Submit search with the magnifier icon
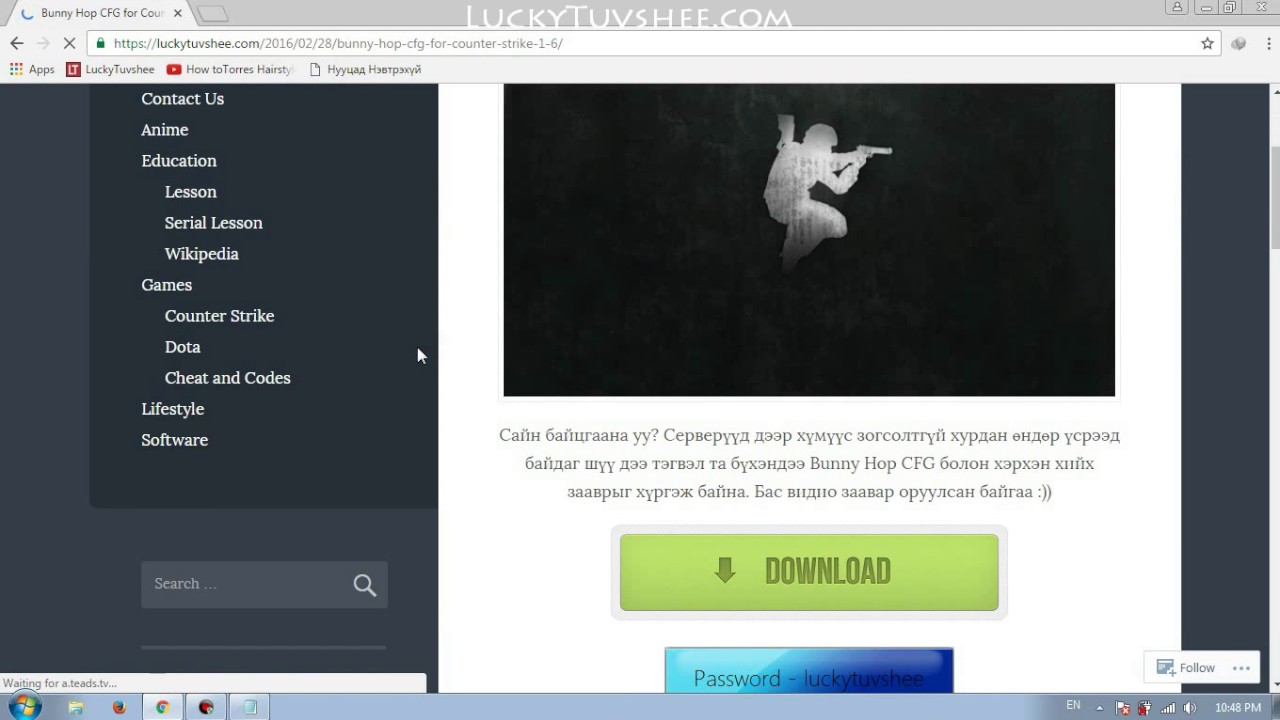1280x720 pixels. click(x=365, y=584)
